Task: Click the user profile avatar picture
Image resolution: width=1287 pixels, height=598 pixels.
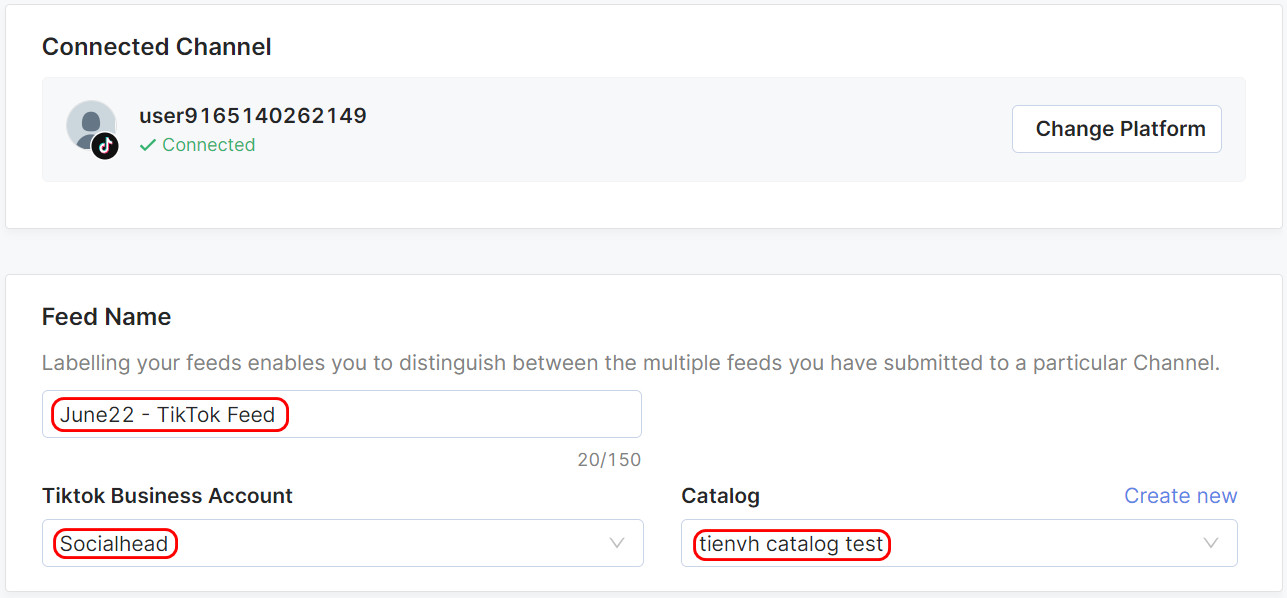Action: coord(91,125)
